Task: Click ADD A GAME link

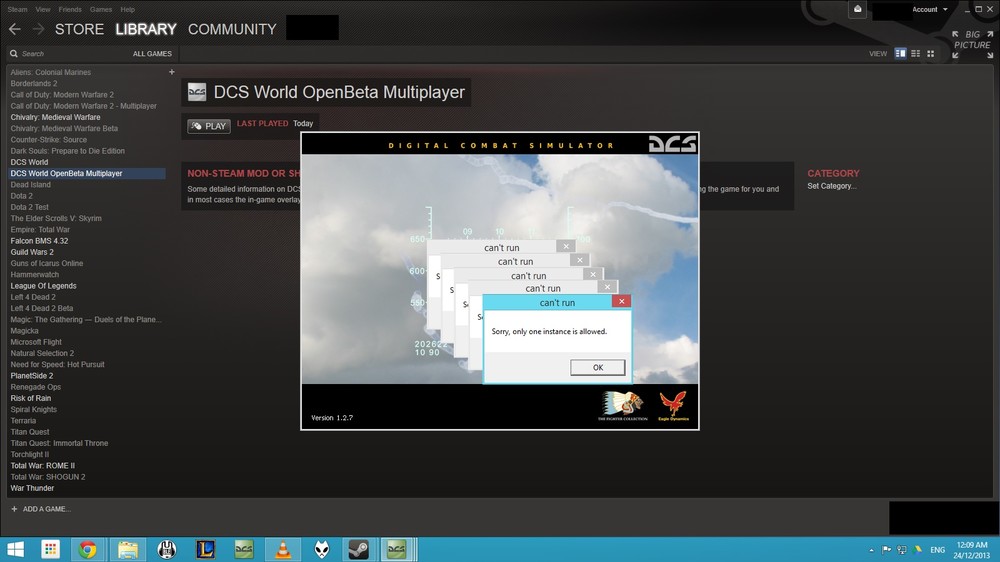Action: [41, 509]
